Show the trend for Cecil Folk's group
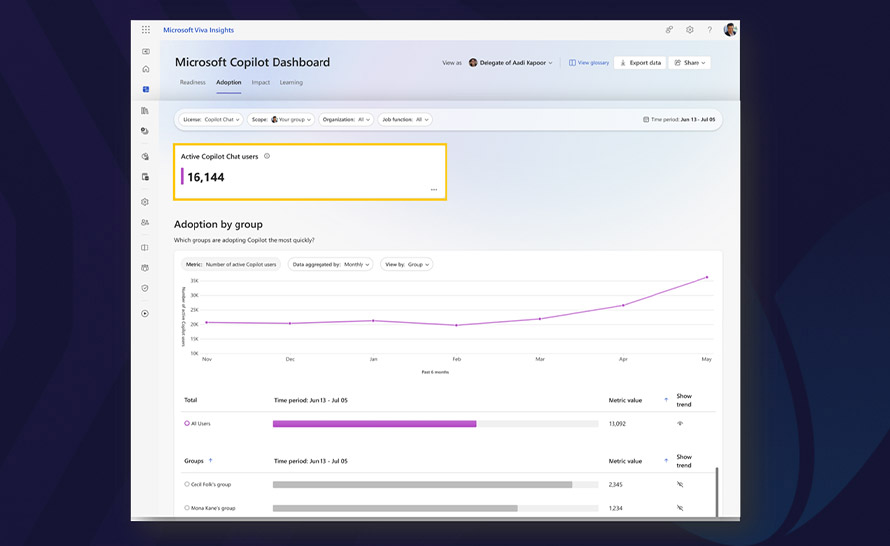Image resolution: width=890 pixels, height=546 pixels. 680,484
